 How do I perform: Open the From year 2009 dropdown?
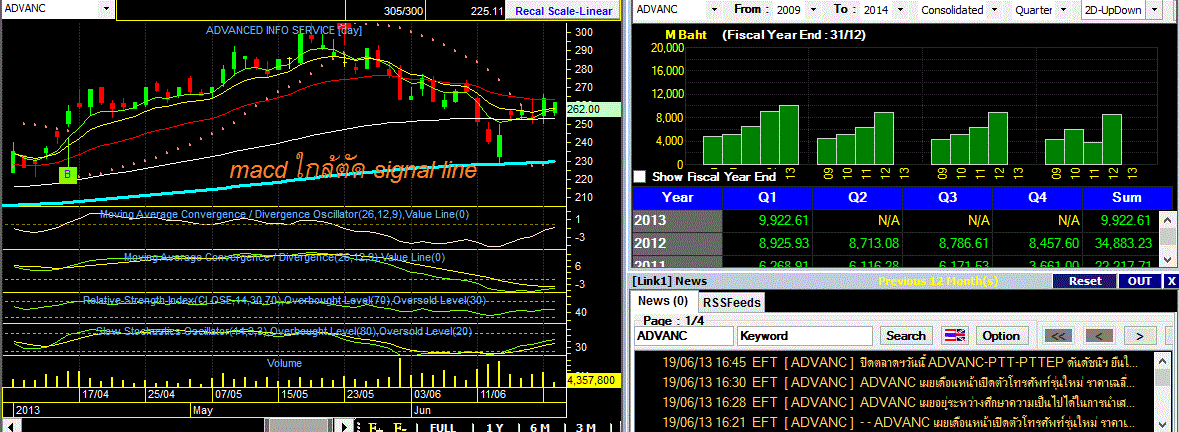tap(812, 10)
